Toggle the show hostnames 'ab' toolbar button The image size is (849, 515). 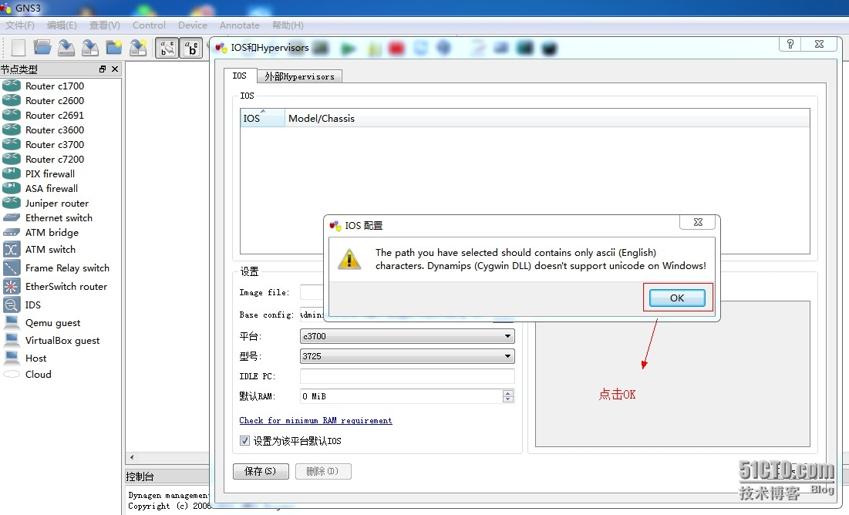191,48
